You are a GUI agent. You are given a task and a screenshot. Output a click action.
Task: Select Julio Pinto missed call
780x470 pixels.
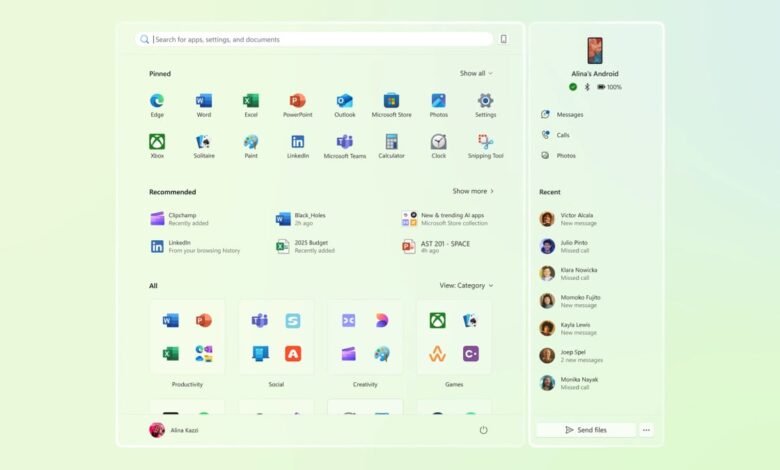(x=565, y=246)
